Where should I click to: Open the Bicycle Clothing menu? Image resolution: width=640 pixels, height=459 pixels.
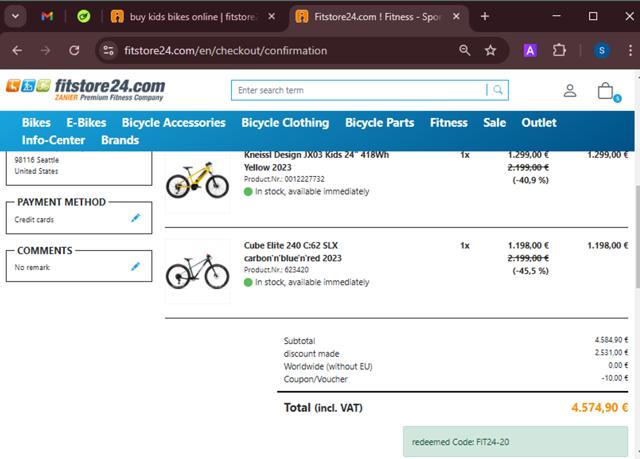(x=285, y=123)
